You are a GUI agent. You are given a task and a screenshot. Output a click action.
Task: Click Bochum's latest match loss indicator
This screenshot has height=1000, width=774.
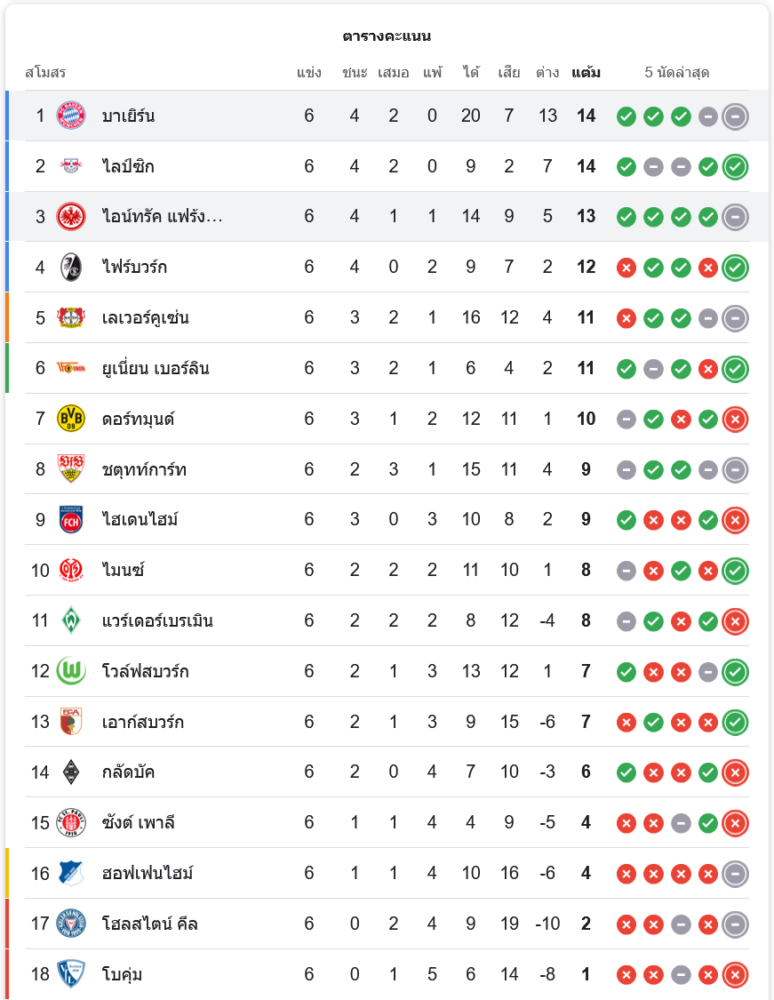(735, 974)
